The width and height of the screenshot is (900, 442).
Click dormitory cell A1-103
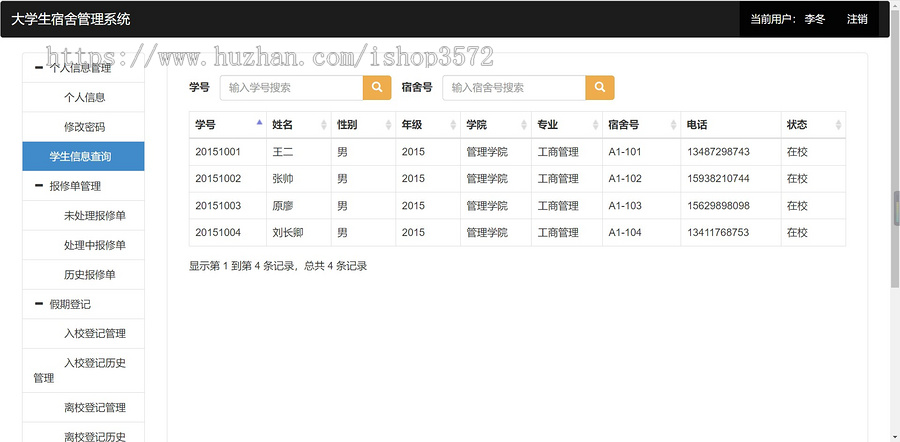coord(641,206)
